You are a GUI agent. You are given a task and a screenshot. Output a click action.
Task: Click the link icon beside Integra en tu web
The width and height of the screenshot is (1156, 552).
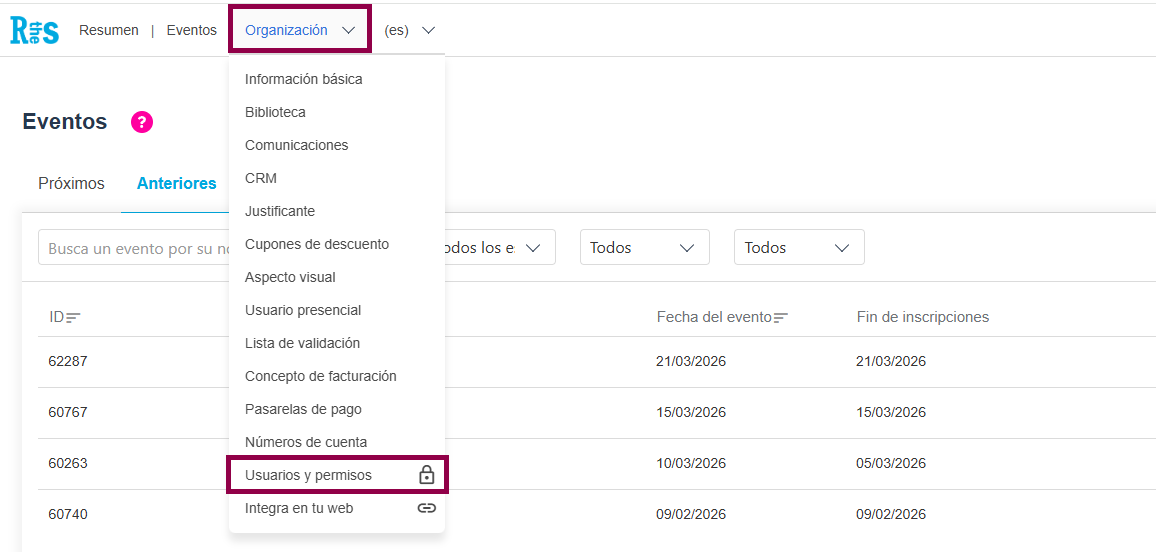426,508
